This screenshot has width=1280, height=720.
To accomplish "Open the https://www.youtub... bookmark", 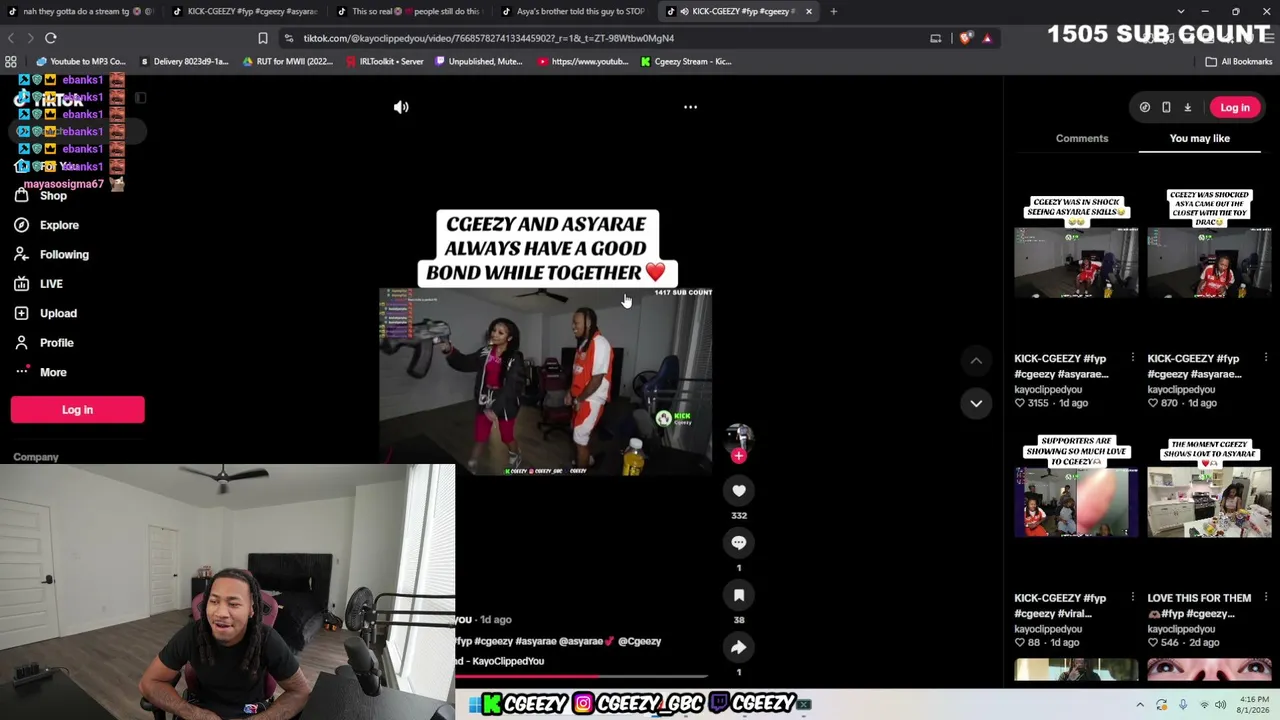I will pos(583,61).
